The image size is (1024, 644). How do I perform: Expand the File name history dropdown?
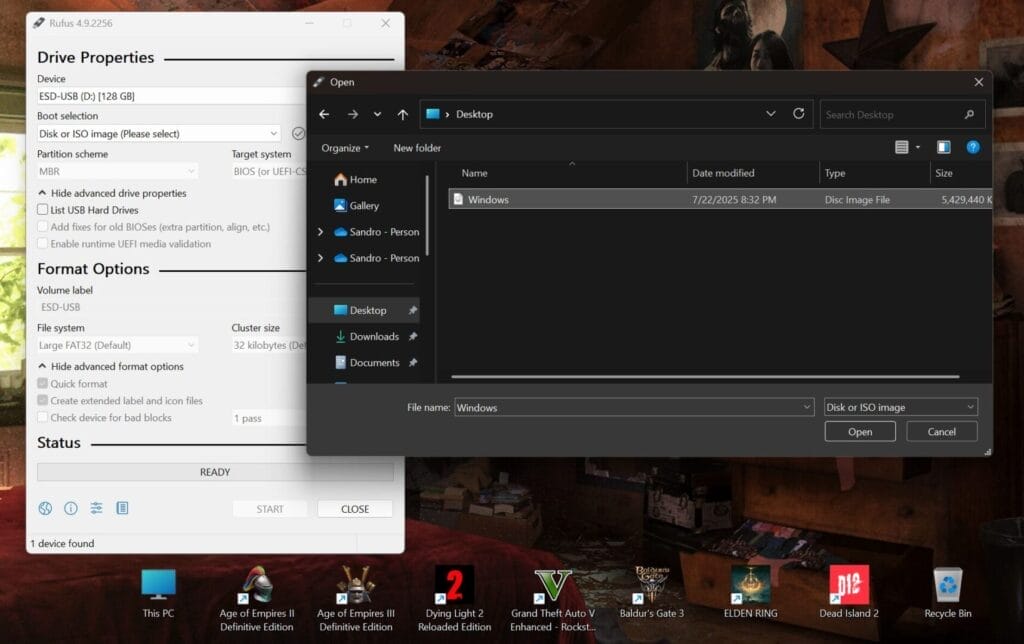[807, 407]
